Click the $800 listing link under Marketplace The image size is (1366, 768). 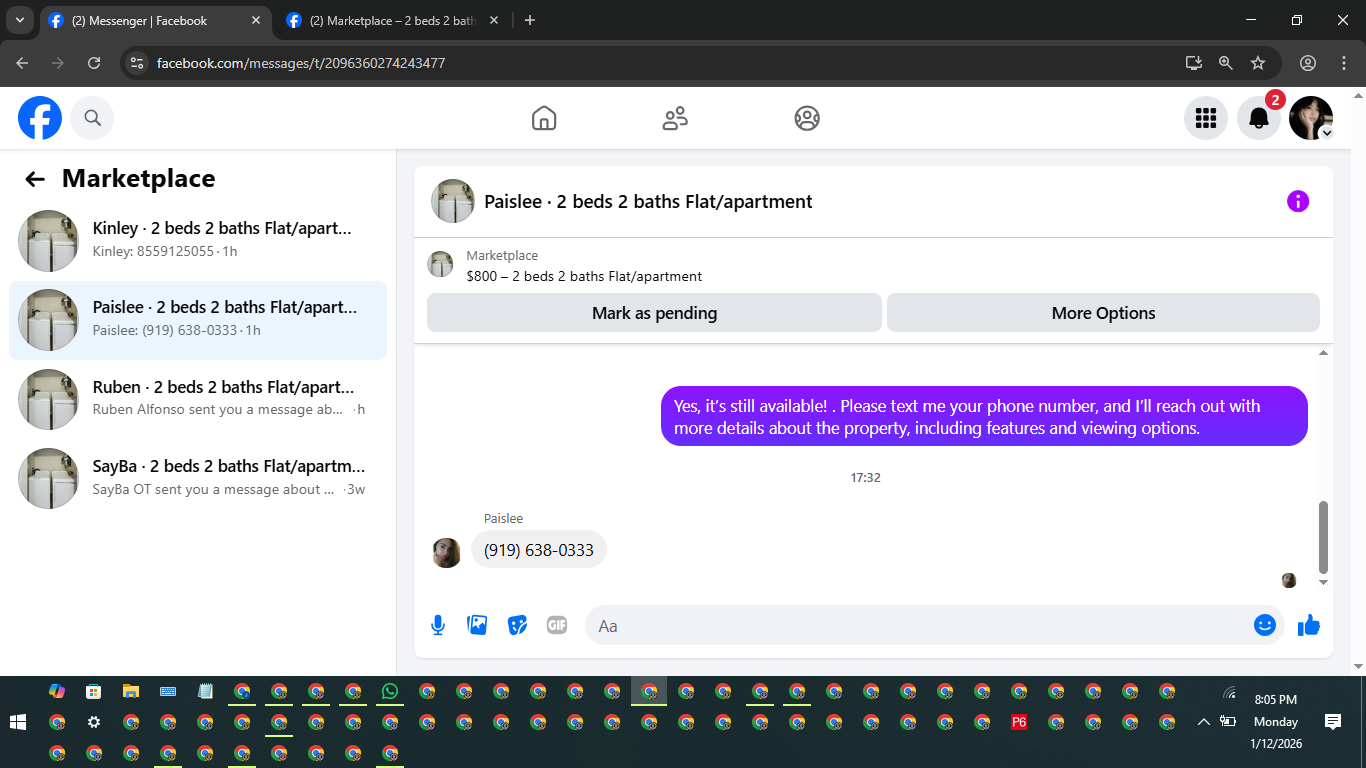[x=584, y=276]
